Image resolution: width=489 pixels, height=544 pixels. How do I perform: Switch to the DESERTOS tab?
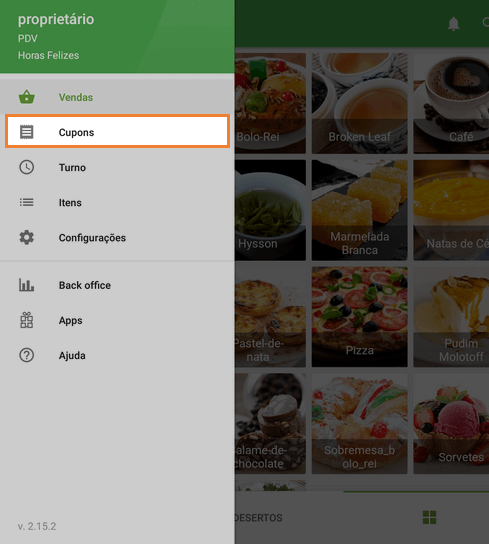[259, 518]
